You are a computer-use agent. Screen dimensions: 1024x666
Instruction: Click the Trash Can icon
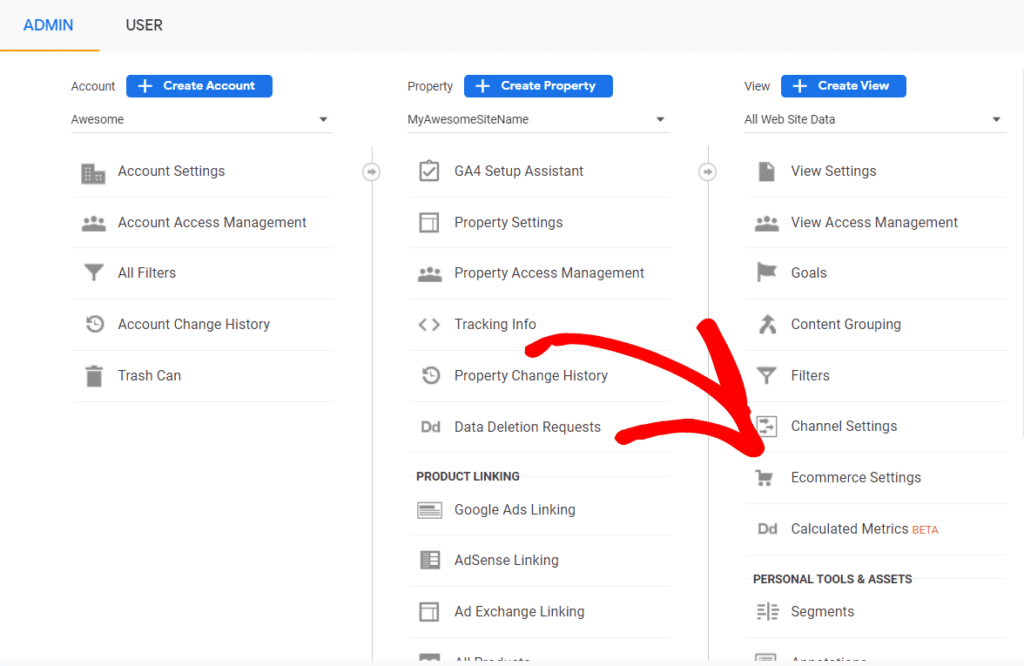click(94, 376)
